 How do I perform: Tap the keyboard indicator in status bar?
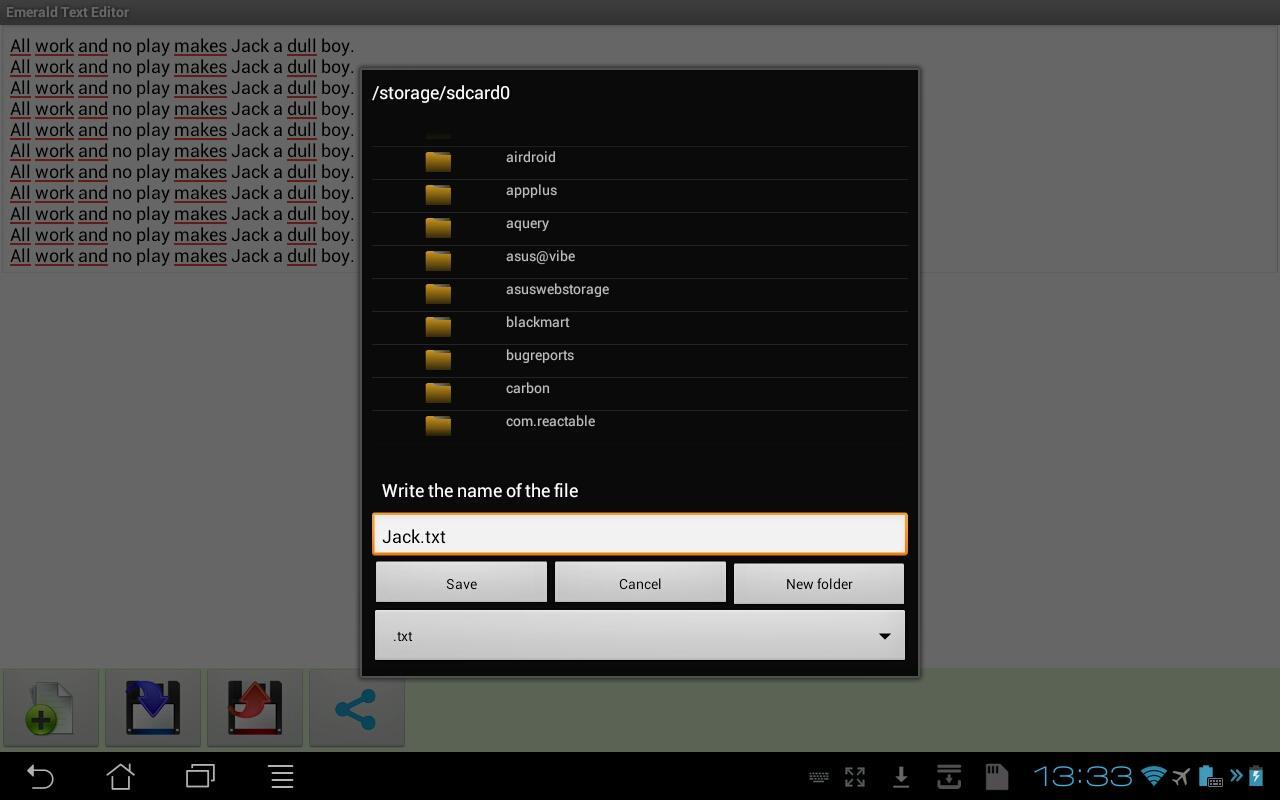point(818,777)
